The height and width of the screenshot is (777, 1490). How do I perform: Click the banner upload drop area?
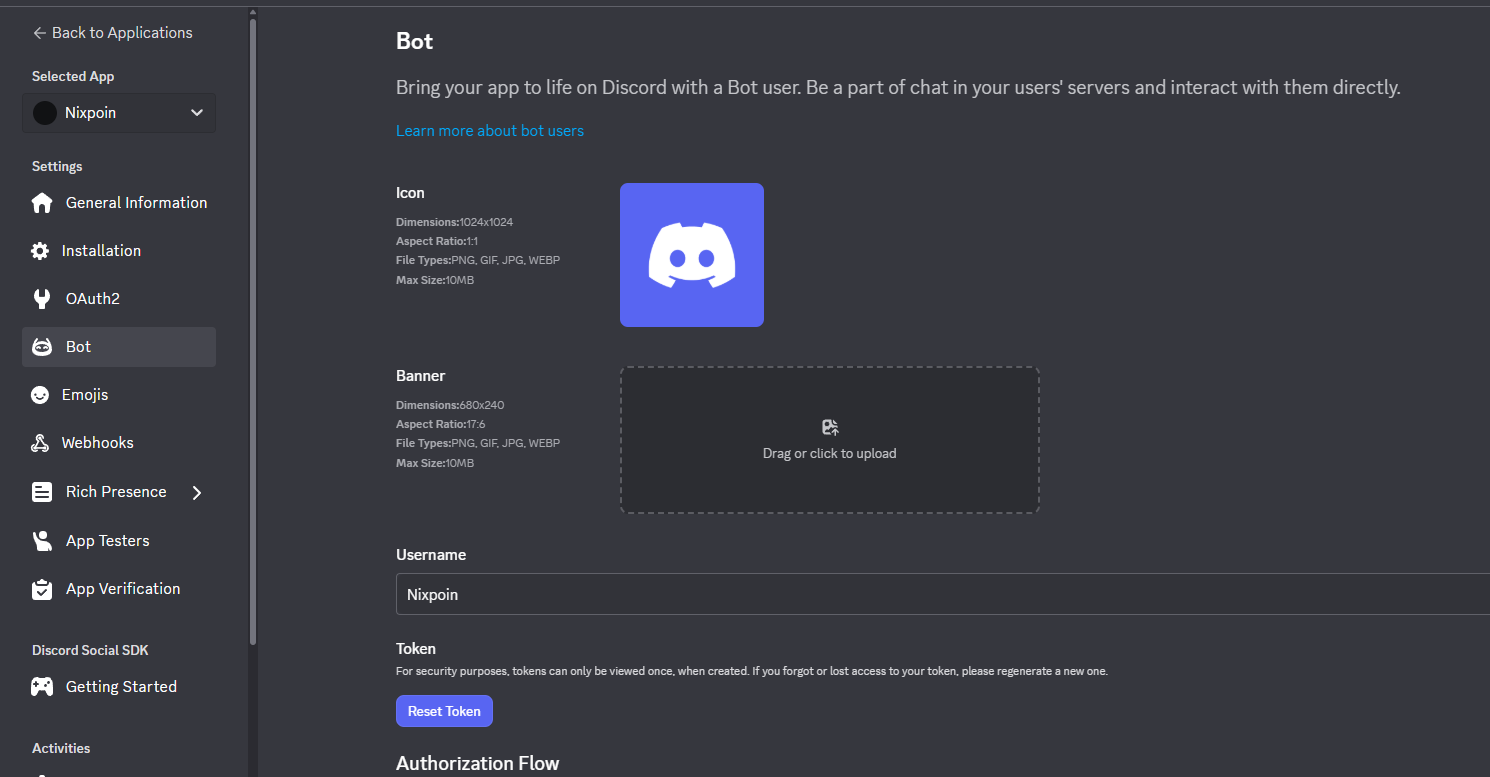(829, 480)
